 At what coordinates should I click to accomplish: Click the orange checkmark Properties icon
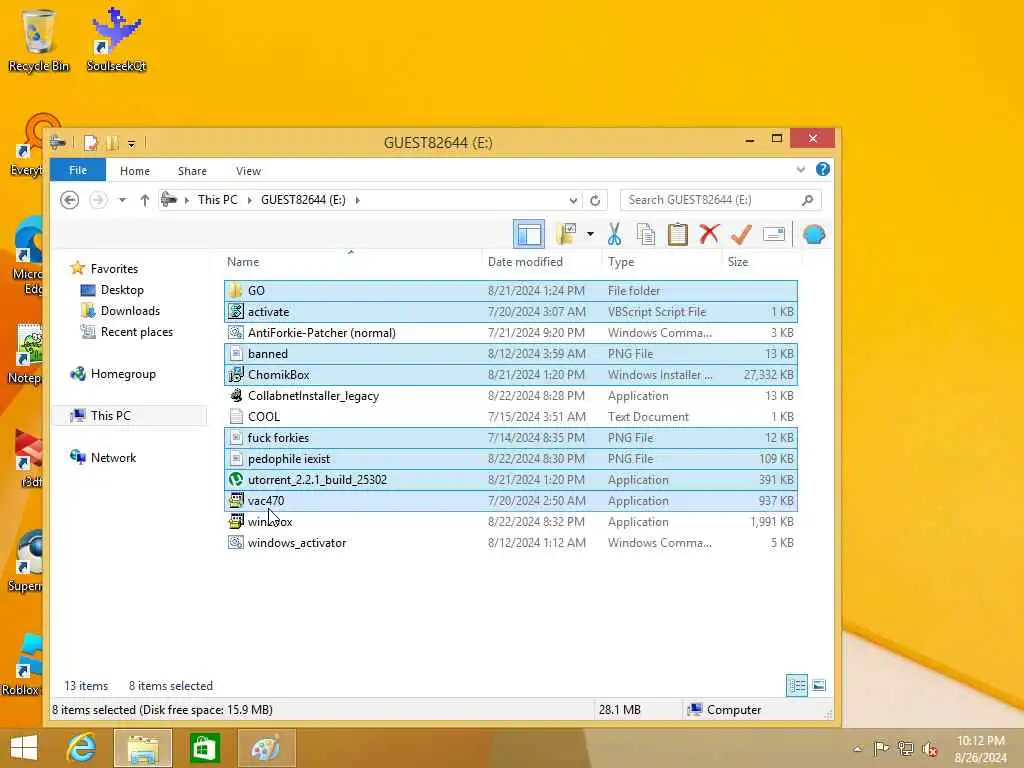point(741,234)
